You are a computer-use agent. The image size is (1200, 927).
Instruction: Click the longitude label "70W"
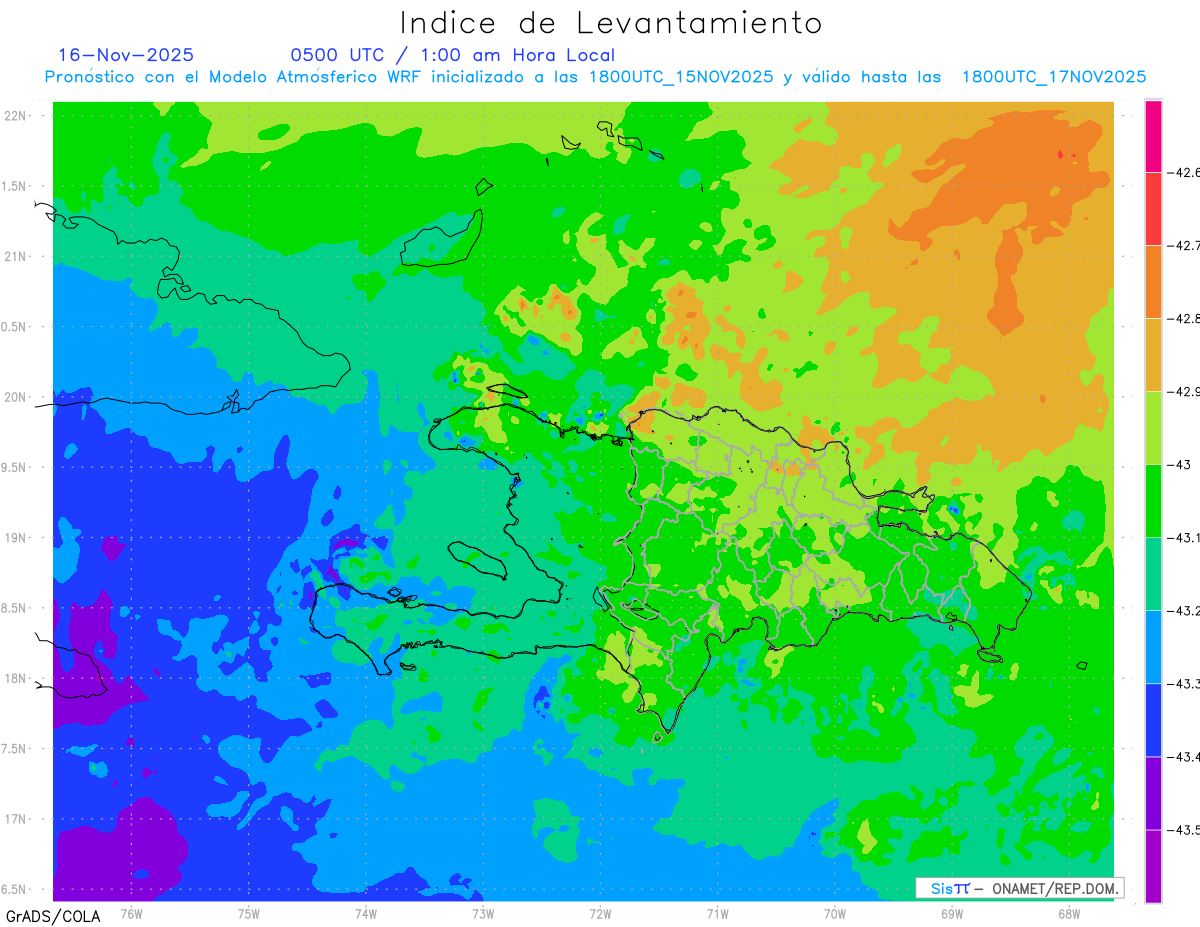[x=835, y=913]
